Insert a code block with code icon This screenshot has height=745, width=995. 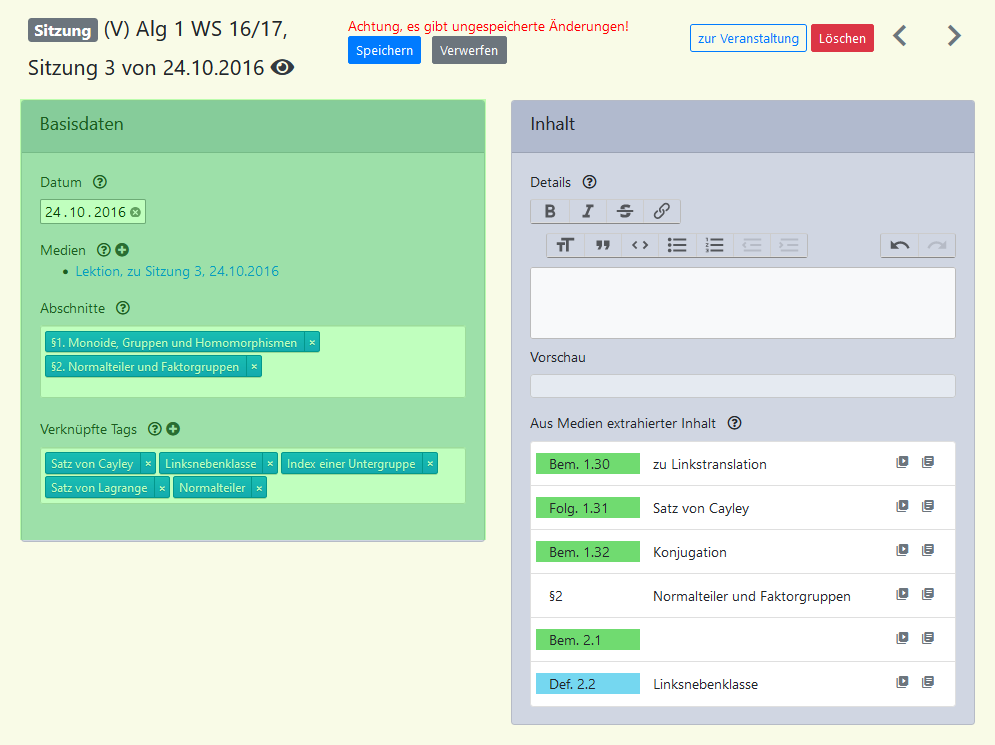(x=640, y=245)
